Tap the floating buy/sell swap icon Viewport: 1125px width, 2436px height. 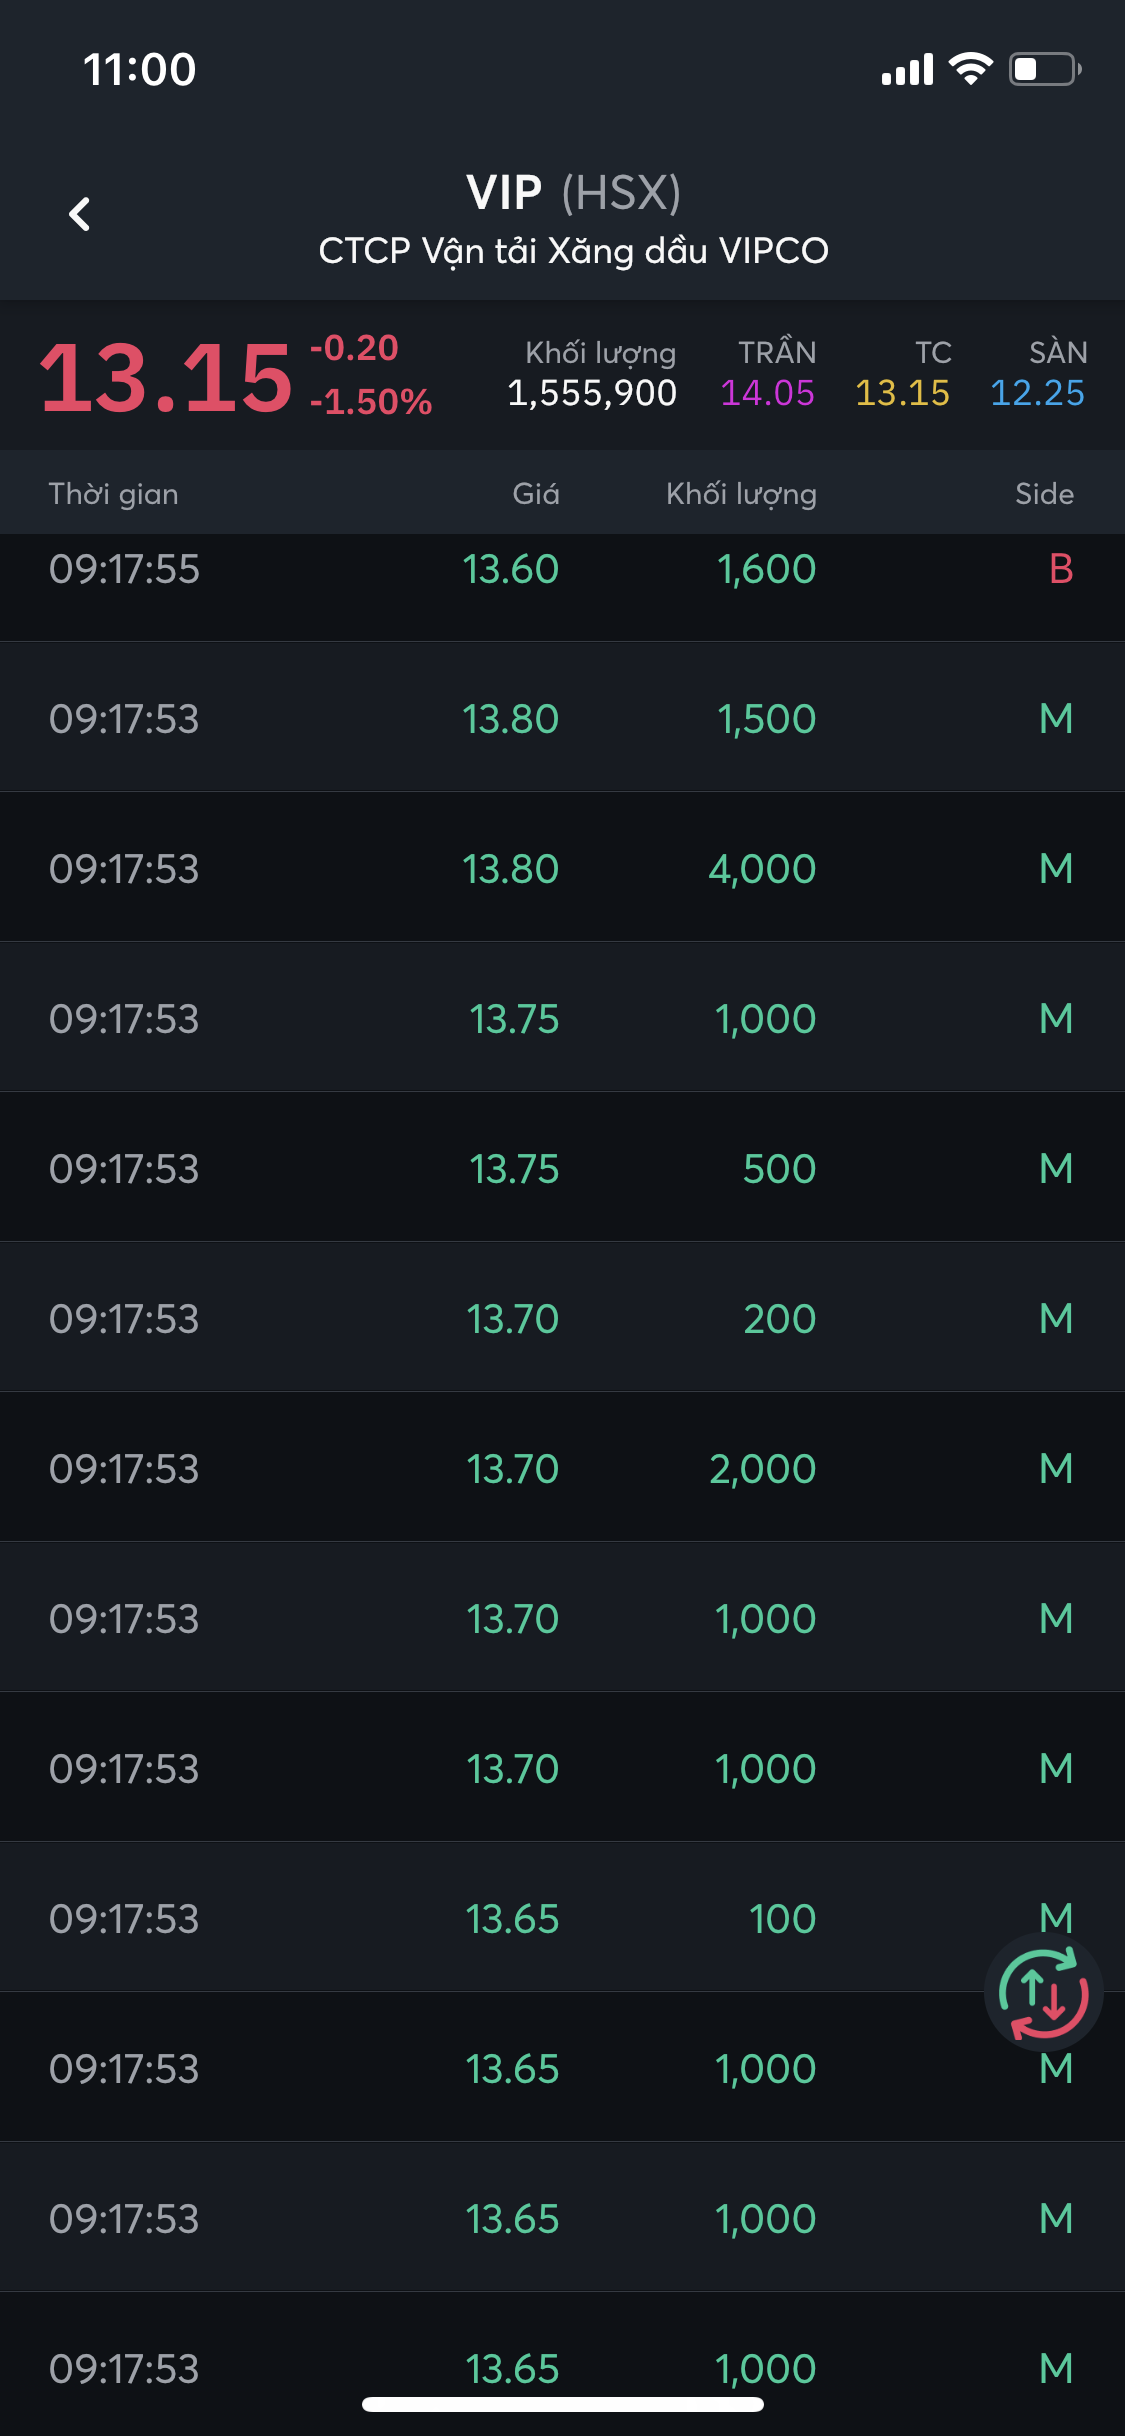1044,1993
